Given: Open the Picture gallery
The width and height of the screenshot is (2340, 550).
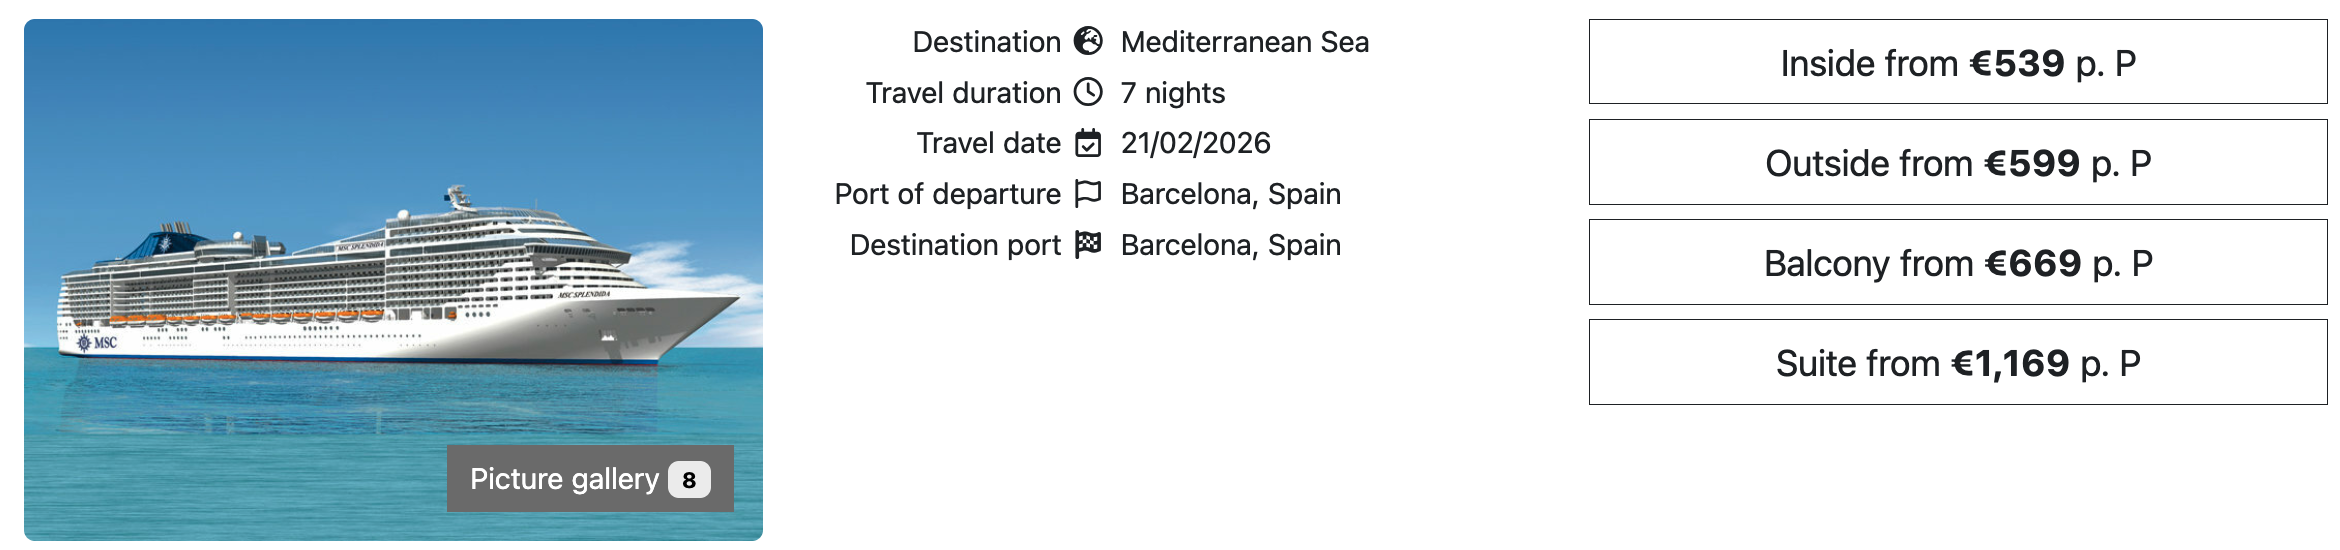Looking at the screenshot, I should [x=565, y=479].
